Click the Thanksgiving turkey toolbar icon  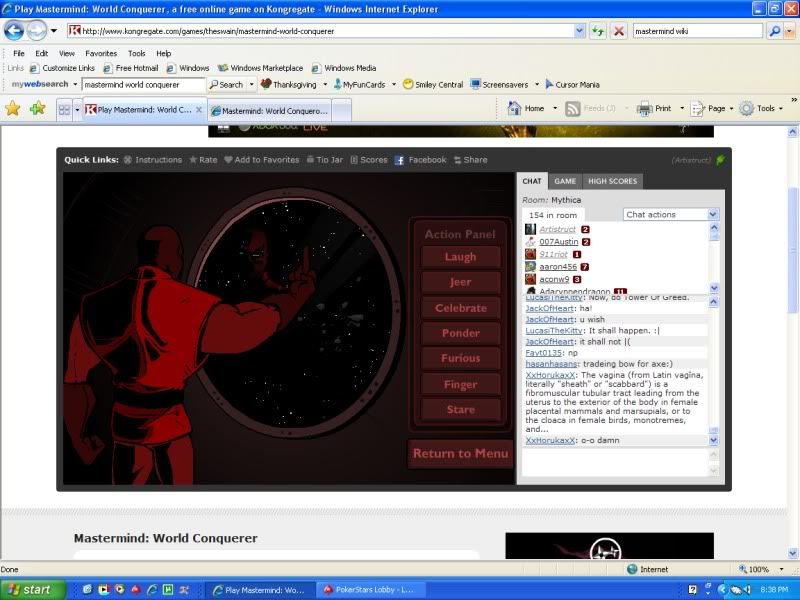tap(265, 84)
